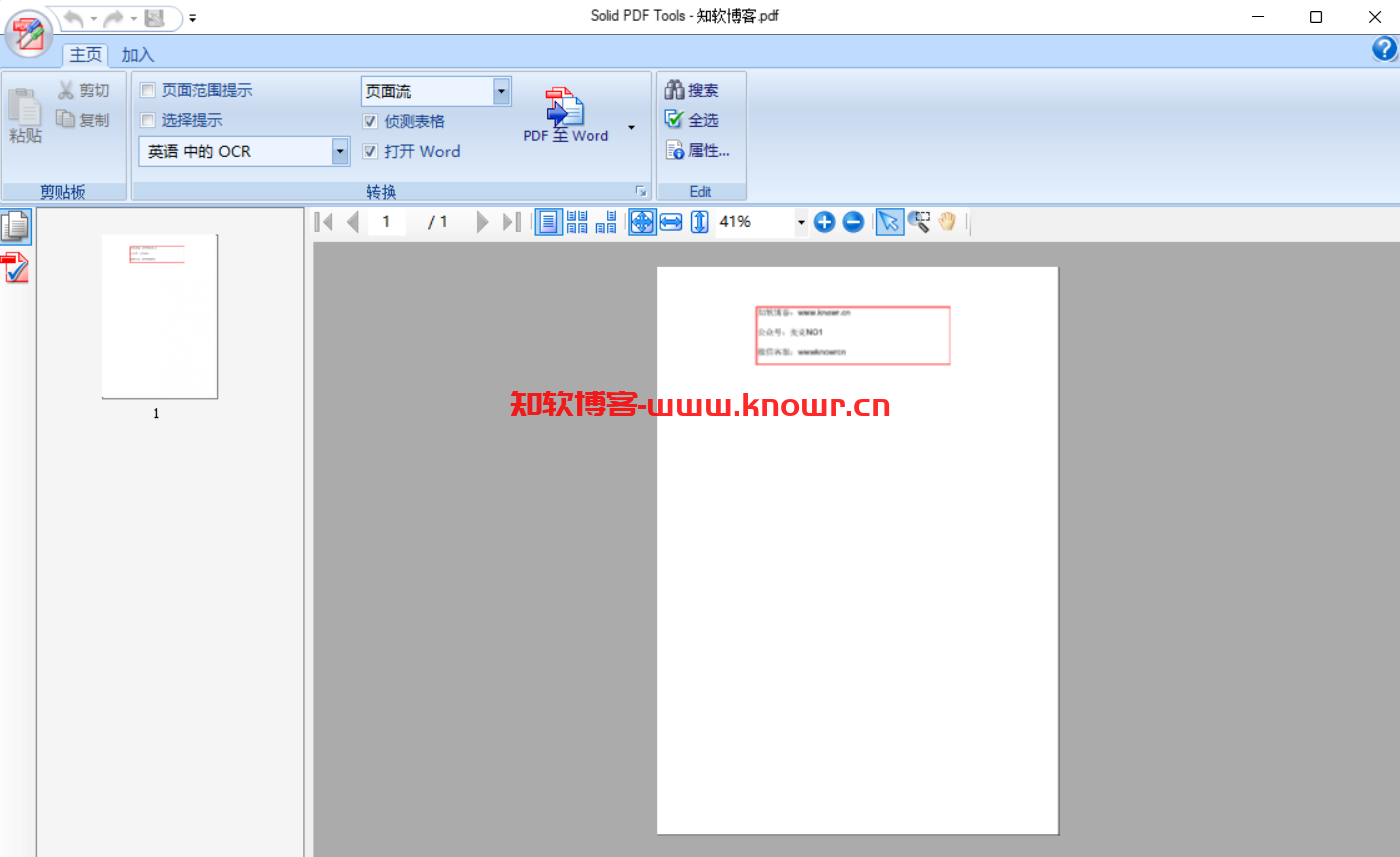Uncheck the 打开 Word checkbox

pos(370,152)
